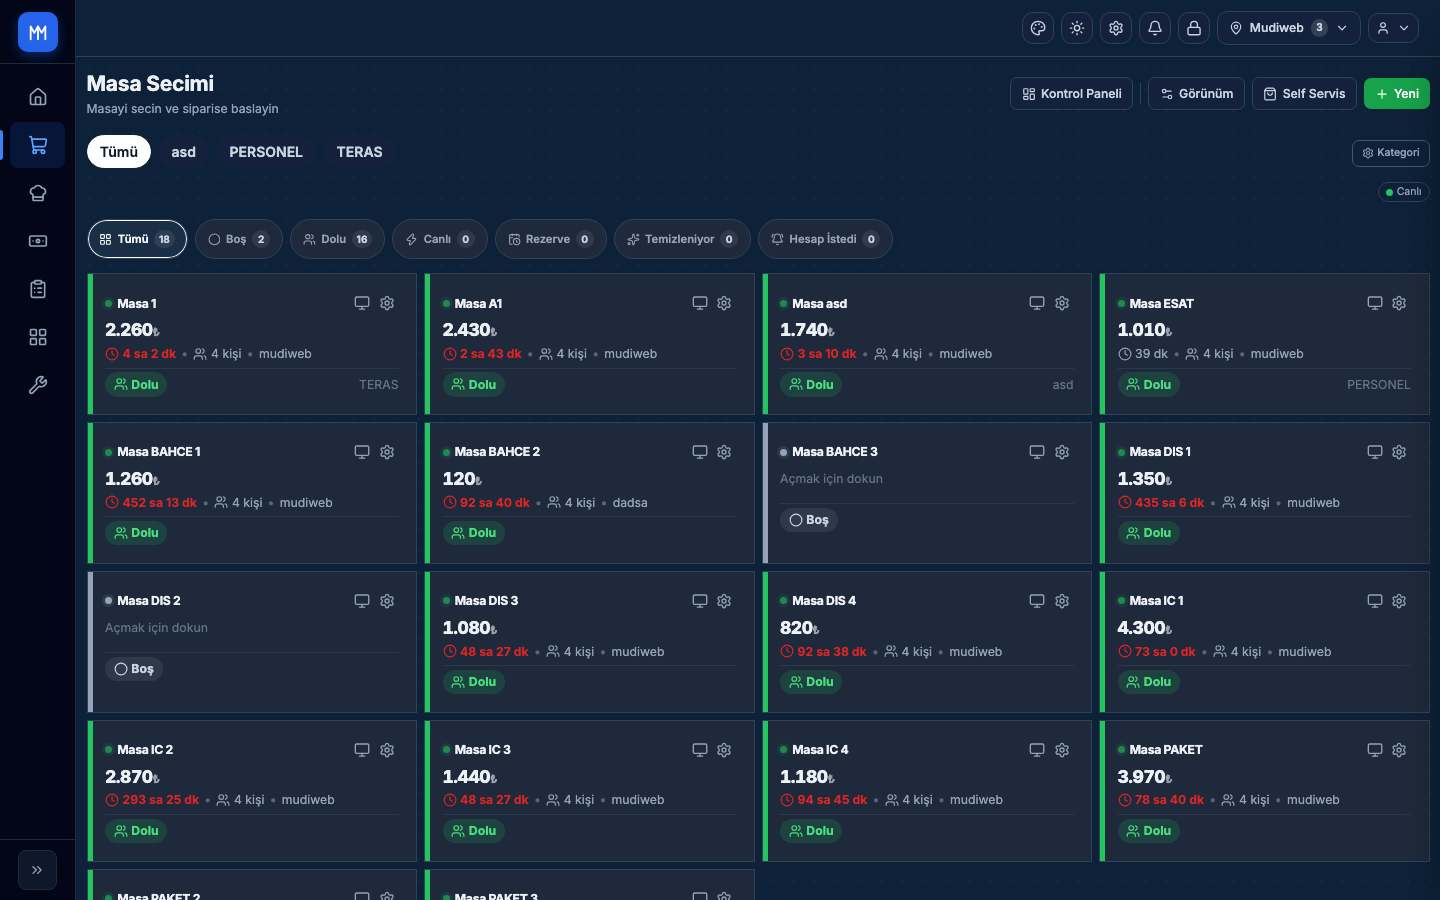Open settings gear on Masa DIS 3 card
The width and height of the screenshot is (1440, 900).
pyautogui.click(x=724, y=601)
